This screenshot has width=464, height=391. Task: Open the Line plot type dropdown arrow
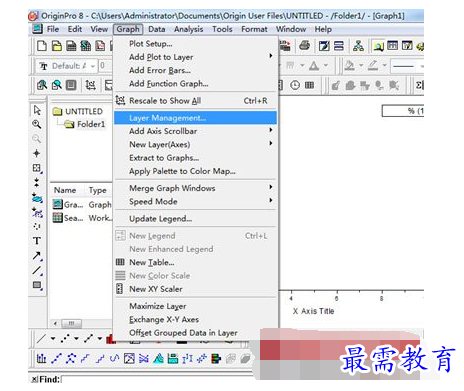[53, 339]
